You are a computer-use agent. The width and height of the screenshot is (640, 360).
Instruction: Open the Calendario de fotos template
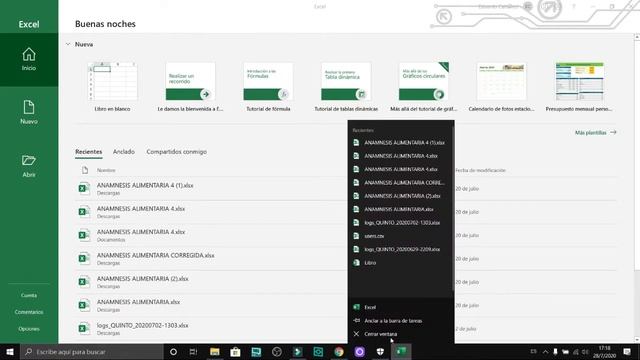pyautogui.click(x=501, y=87)
